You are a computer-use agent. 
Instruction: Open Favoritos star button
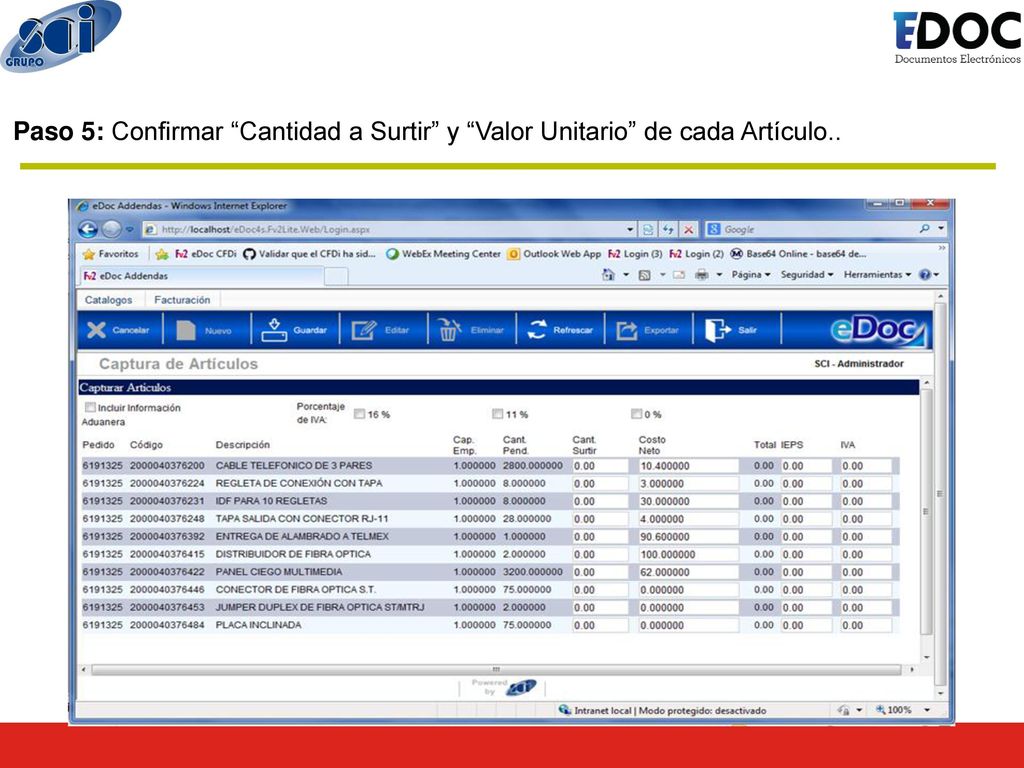click(111, 254)
